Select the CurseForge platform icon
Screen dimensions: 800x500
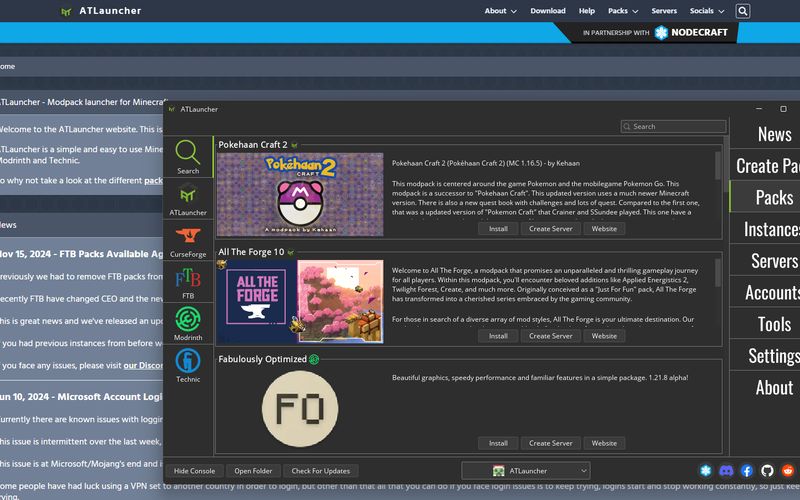tap(188, 241)
